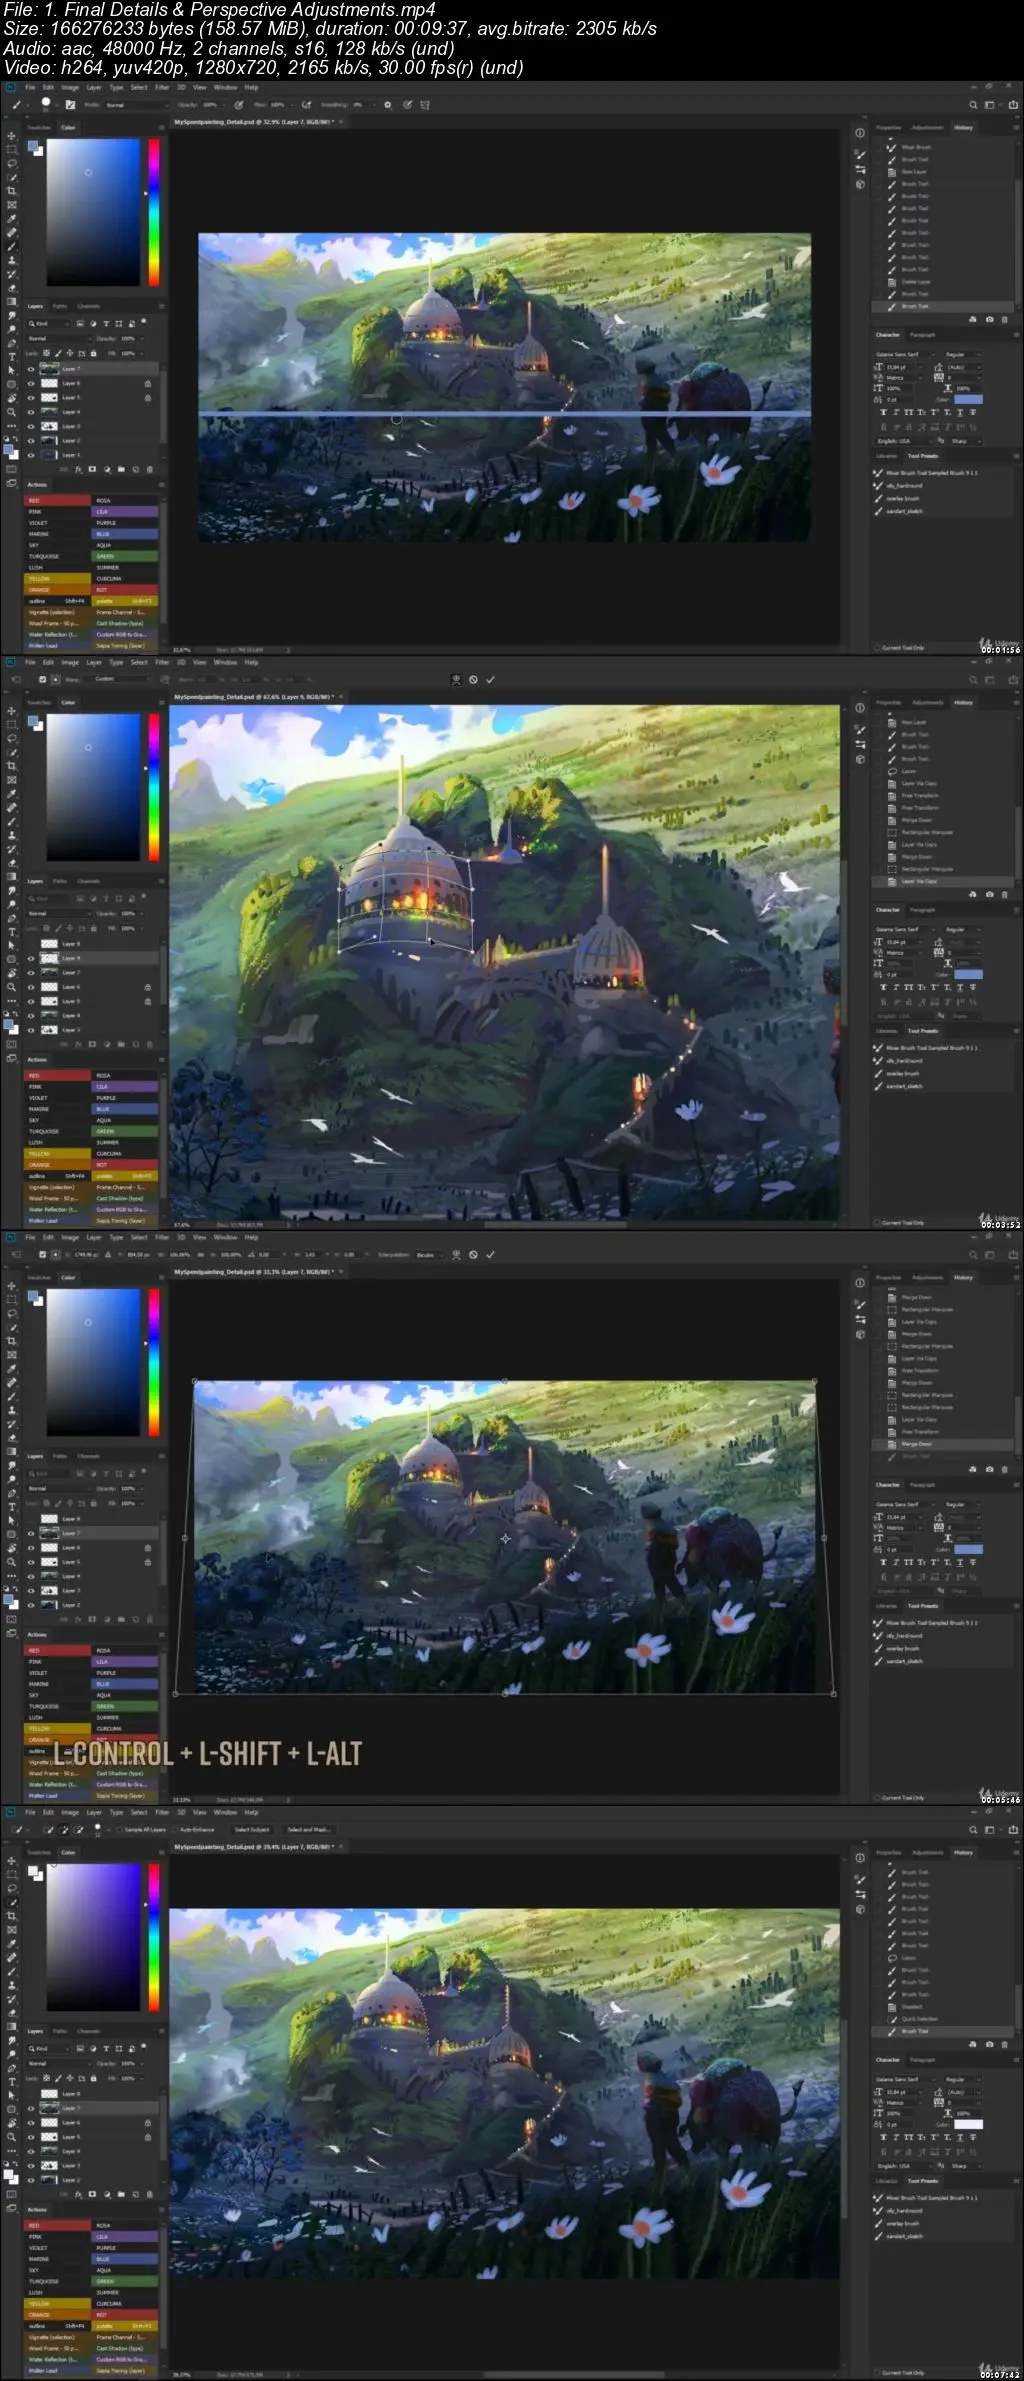Select the Eyedropper tool in the 00:01:56 frame
Viewport: 1024px width, 2381px height.
pyautogui.click(x=11, y=219)
